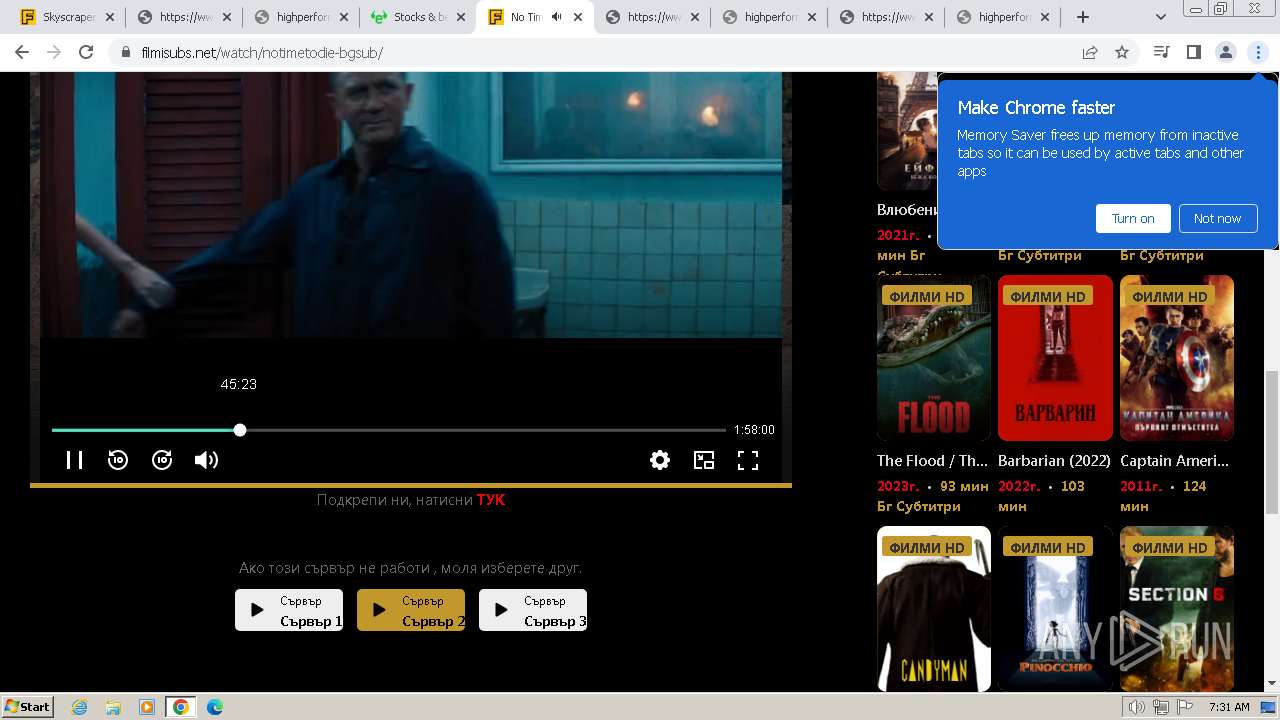
Task: Click the 7:31 AM clock
Action: pyautogui.click(x=1229, y=707)
